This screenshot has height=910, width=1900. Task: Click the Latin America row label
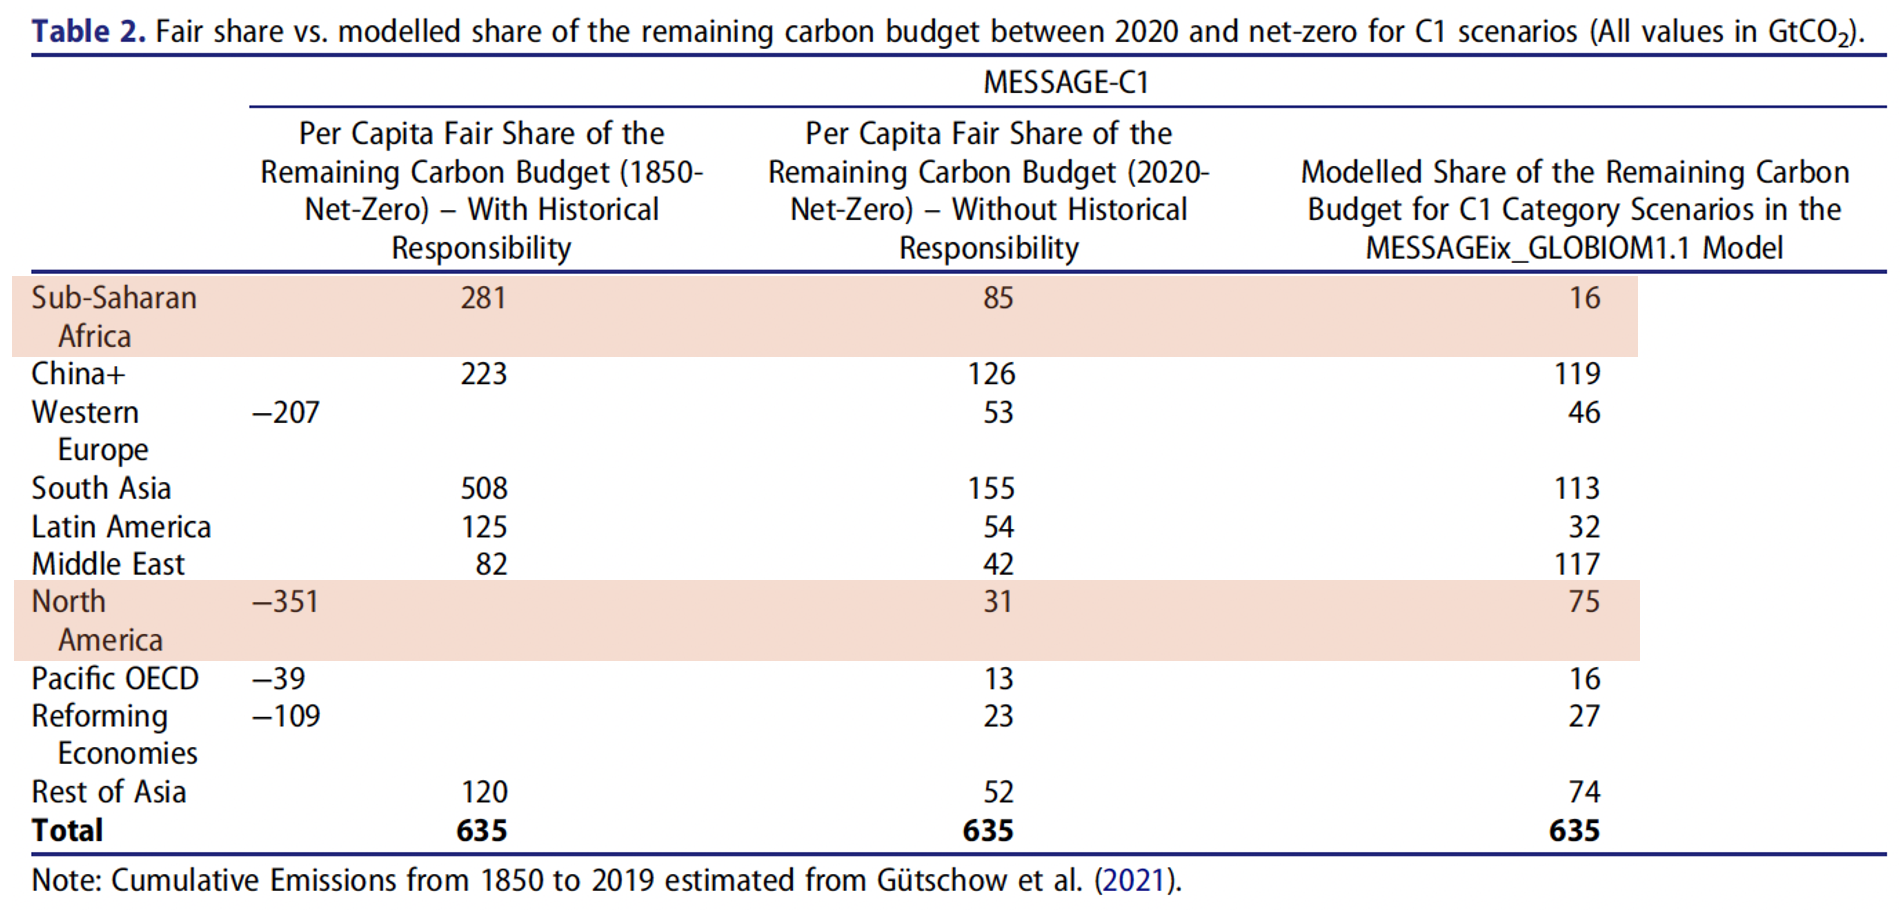[x=121, y=527]
